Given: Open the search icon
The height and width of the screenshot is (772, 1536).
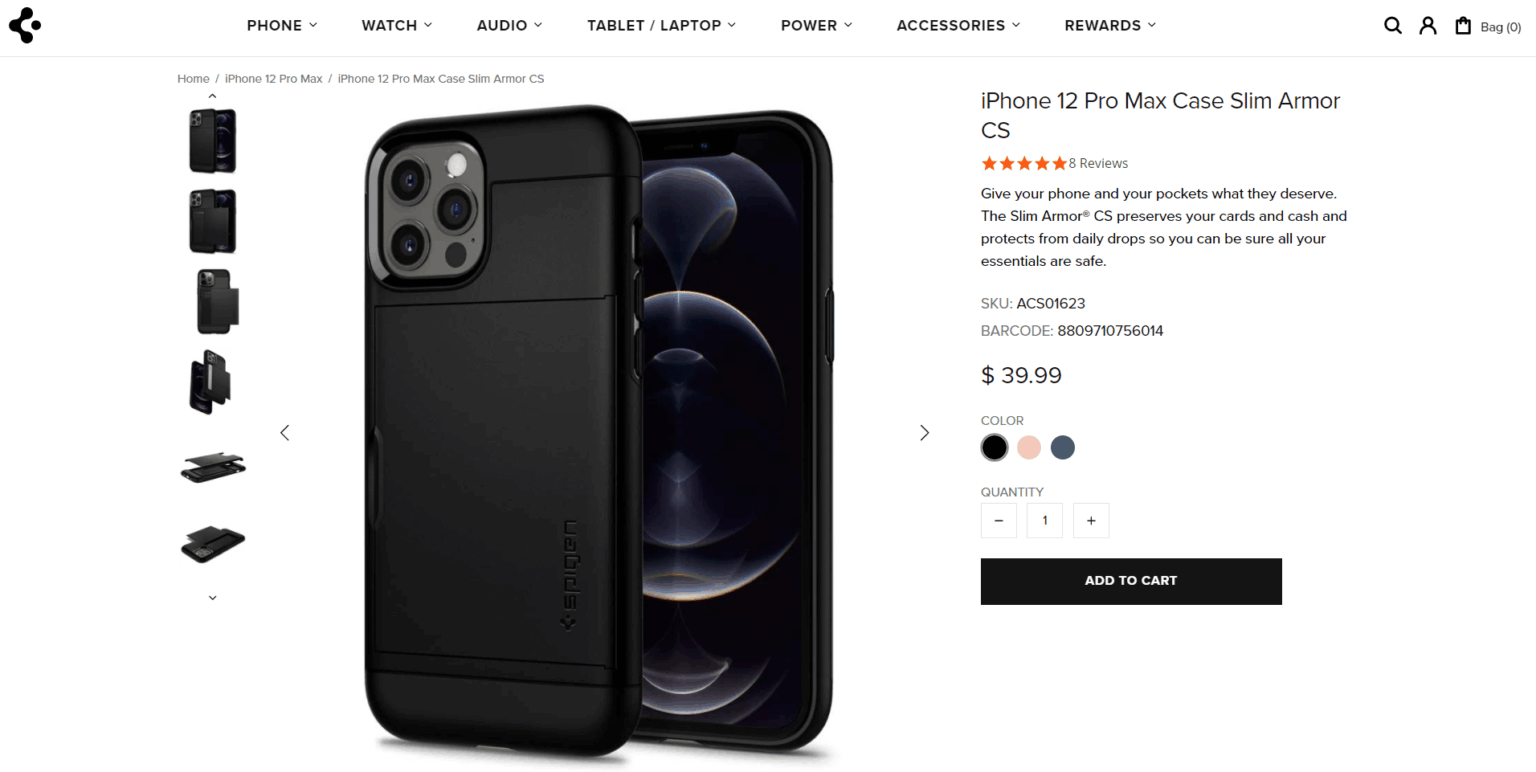Looking at the screenshot, I should [1393, 25].
